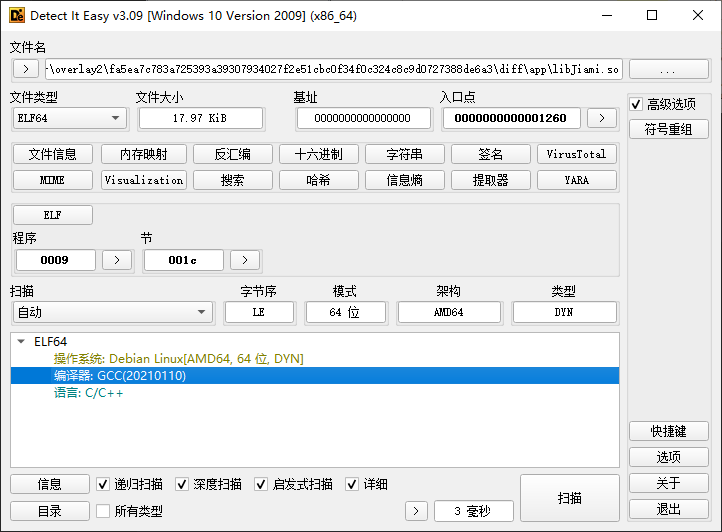This screenshot has width=722, height=532.
Task: Click the browse '...' button for file name
Action: 668,69
